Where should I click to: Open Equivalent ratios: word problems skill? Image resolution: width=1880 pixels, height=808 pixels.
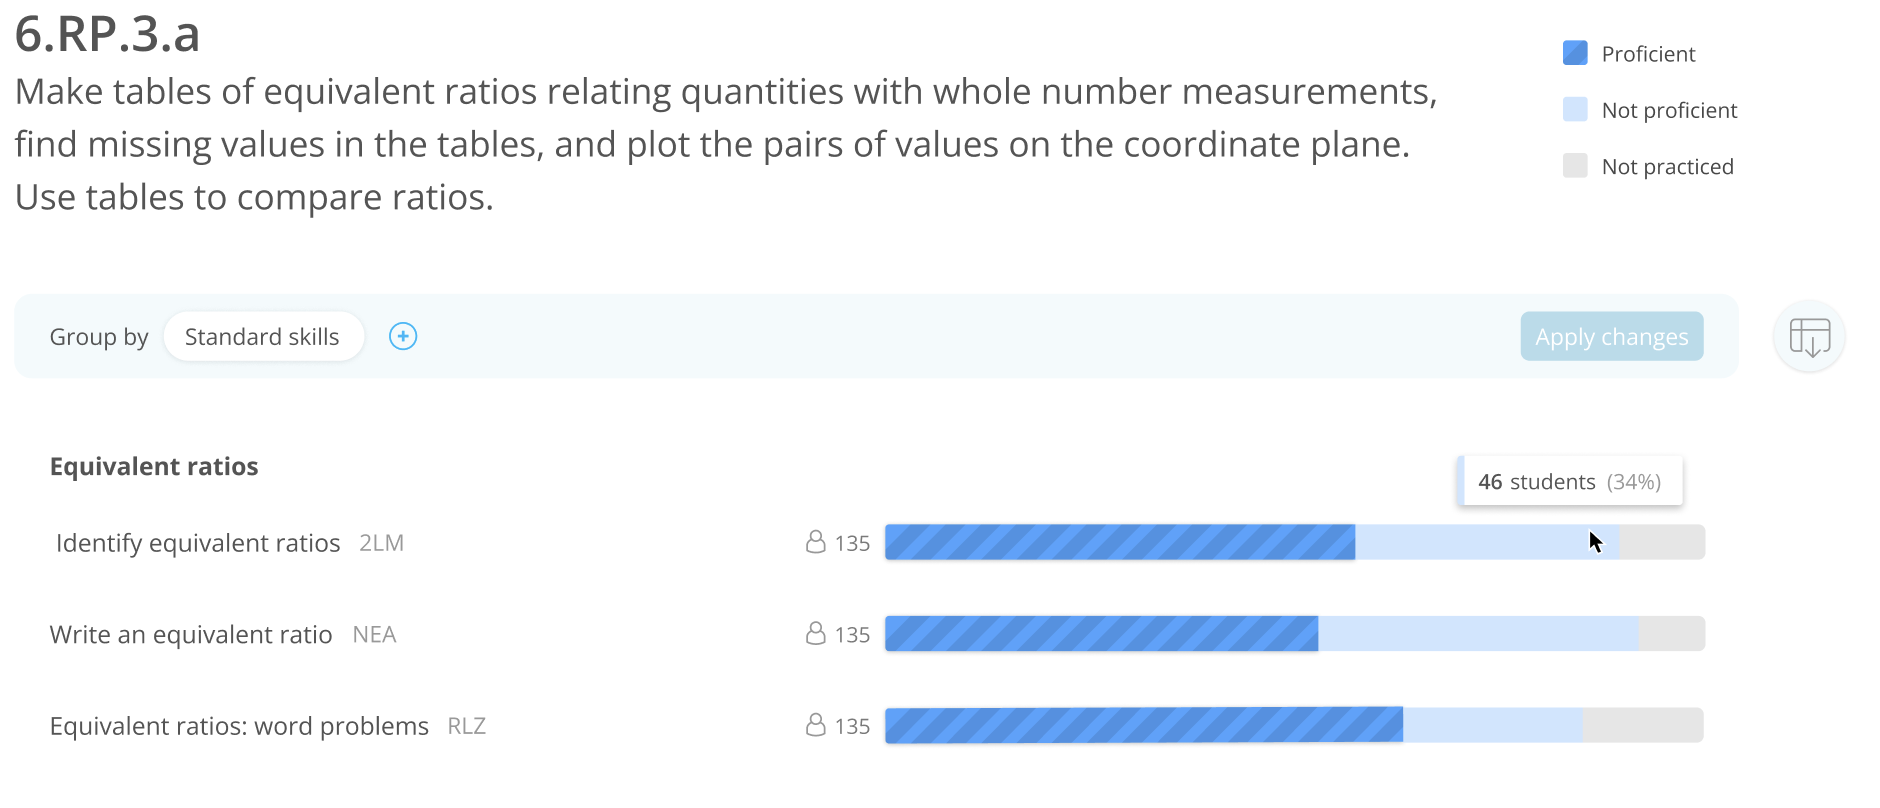click(x=239, y=726)
